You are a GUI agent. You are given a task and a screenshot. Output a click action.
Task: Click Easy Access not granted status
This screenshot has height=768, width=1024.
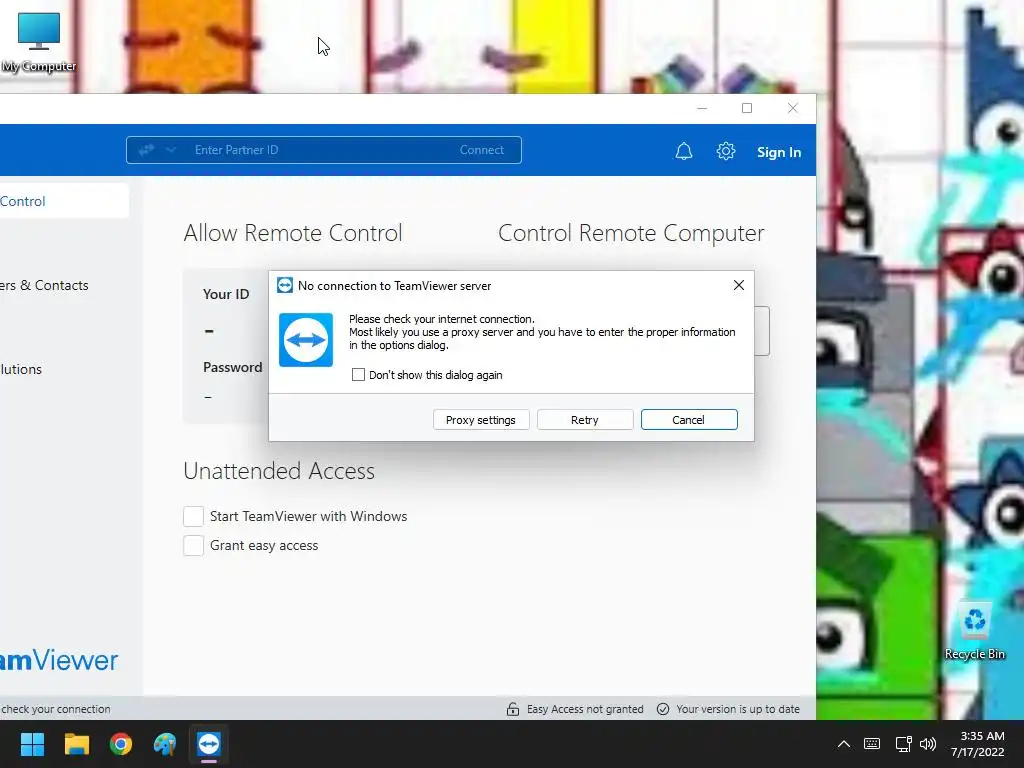click(584, 709)
